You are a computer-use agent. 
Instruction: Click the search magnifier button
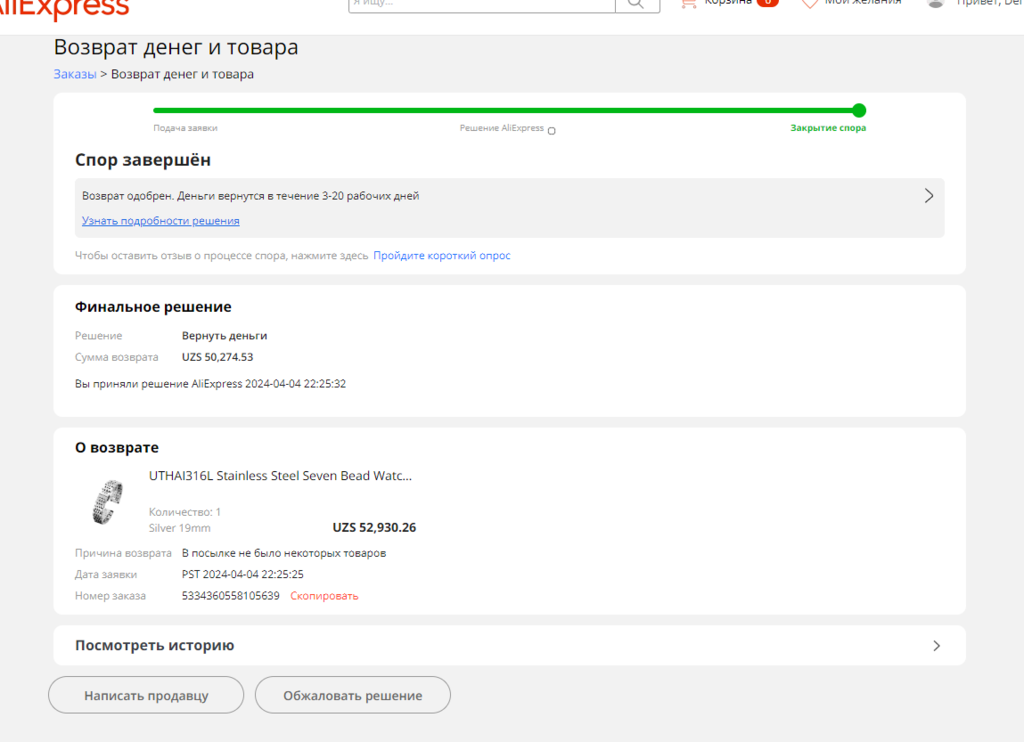pyautogui.click(x=637, y=4)
